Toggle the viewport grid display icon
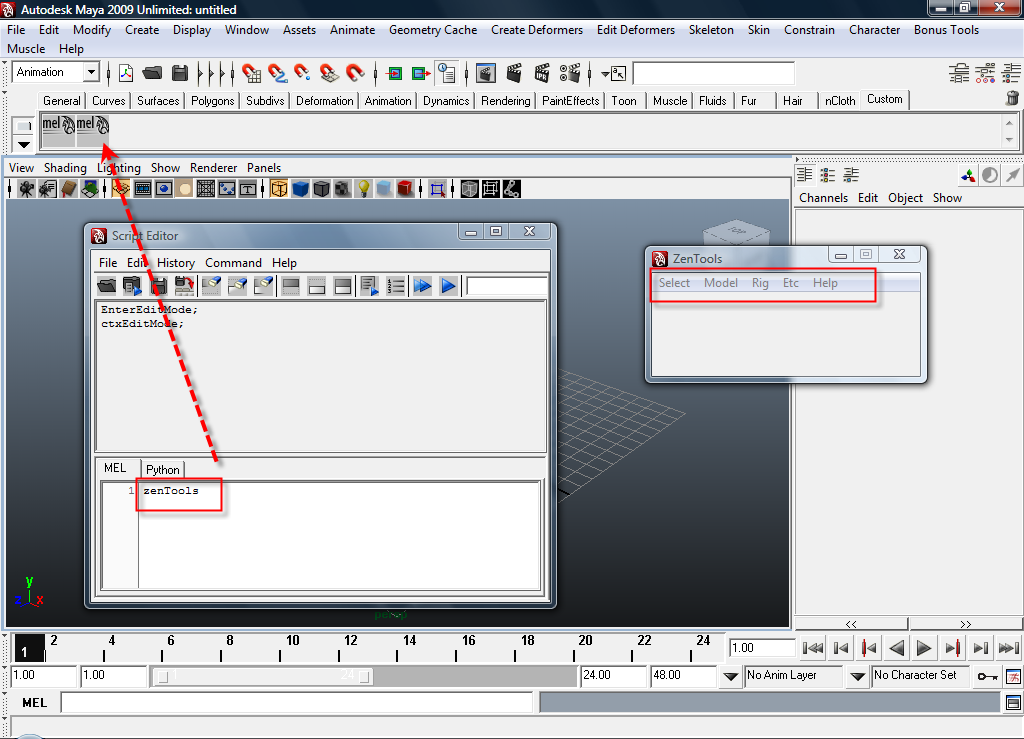Image resolution: width=1024 pixels, height=739 pixels. pyautogui.click(x=121, y=189)
